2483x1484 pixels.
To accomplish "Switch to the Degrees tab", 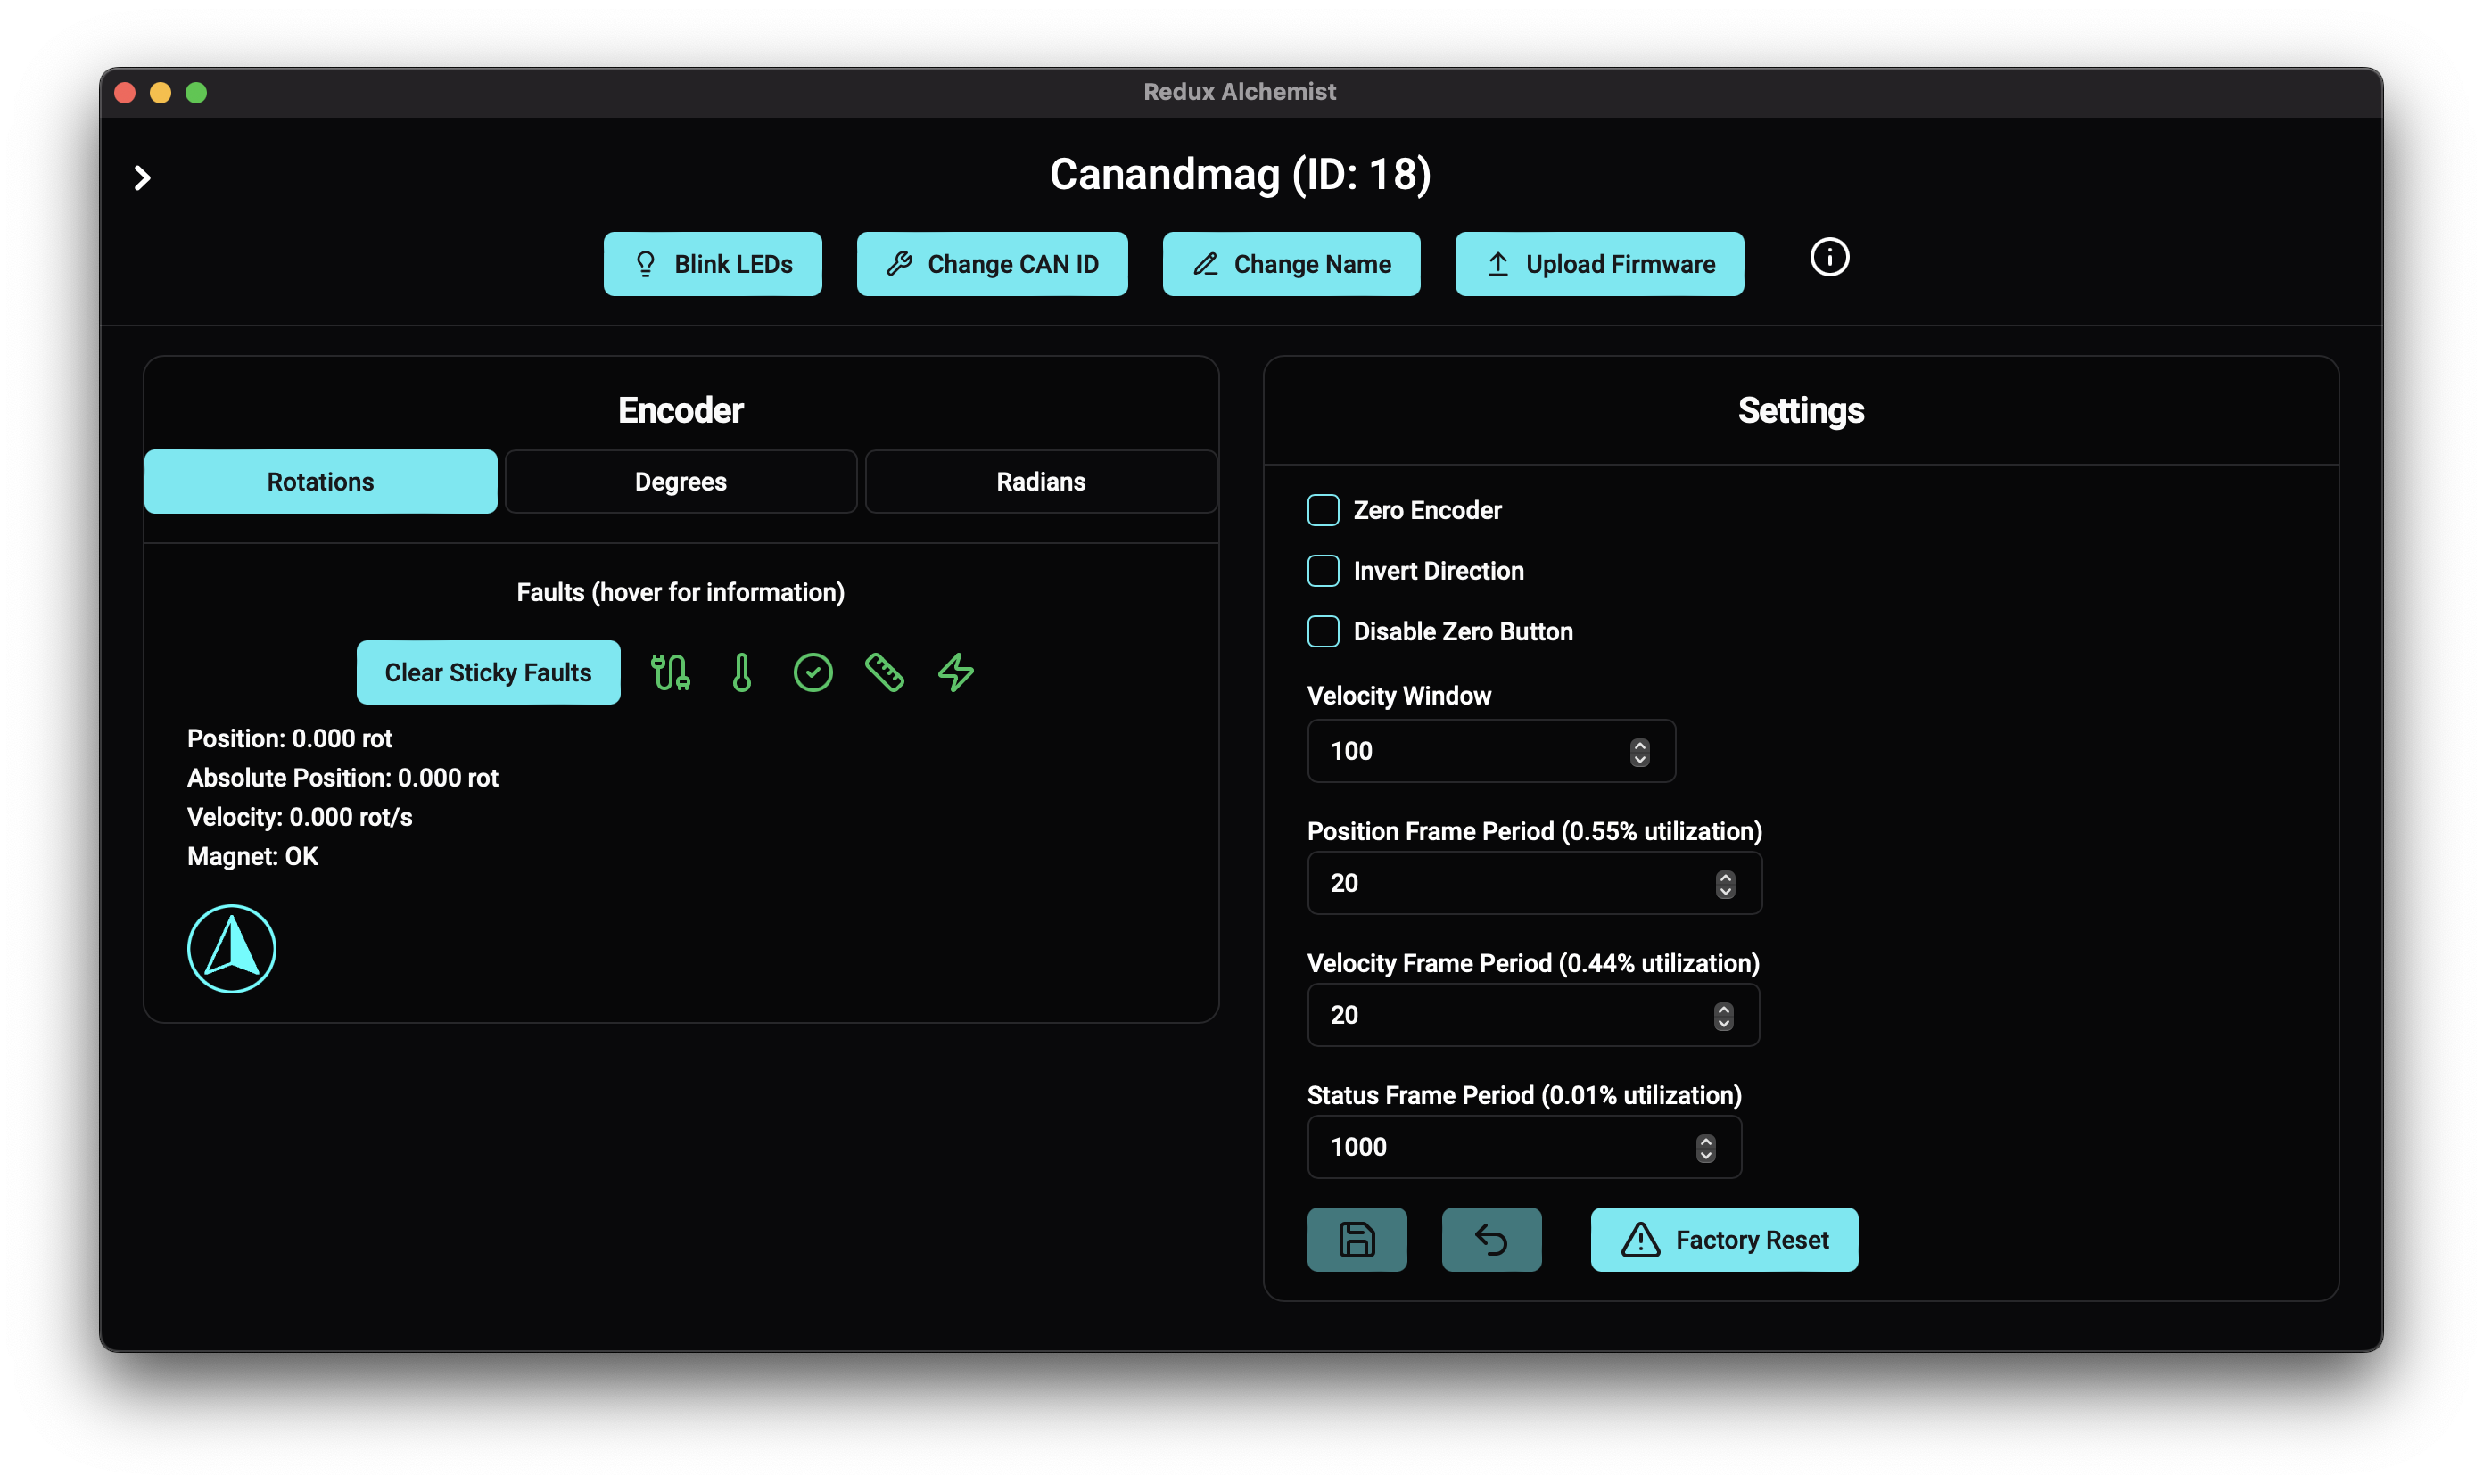I will 680,482.
